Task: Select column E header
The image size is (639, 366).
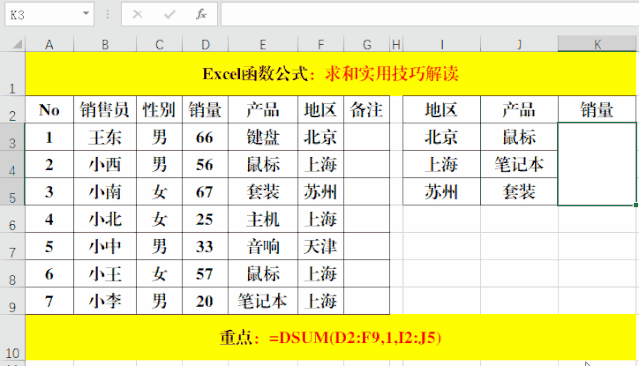Action: pyautogui.click(x=263, y=44)
